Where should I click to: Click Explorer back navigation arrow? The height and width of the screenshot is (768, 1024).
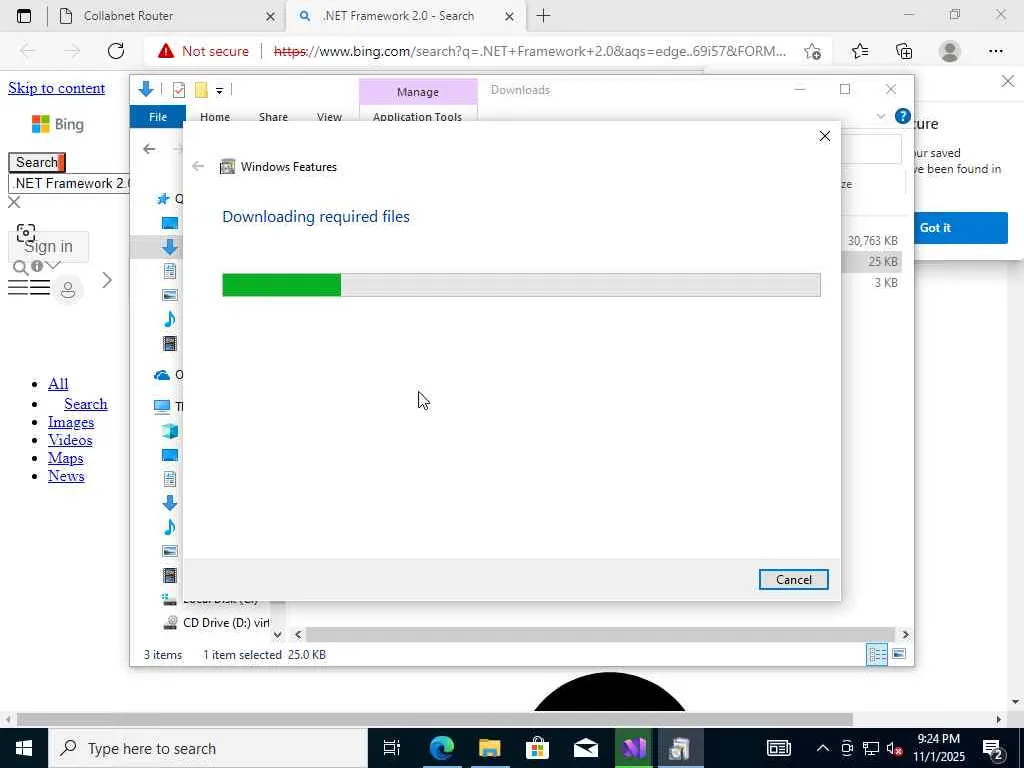pyautogui.click(x=149, y=149)
